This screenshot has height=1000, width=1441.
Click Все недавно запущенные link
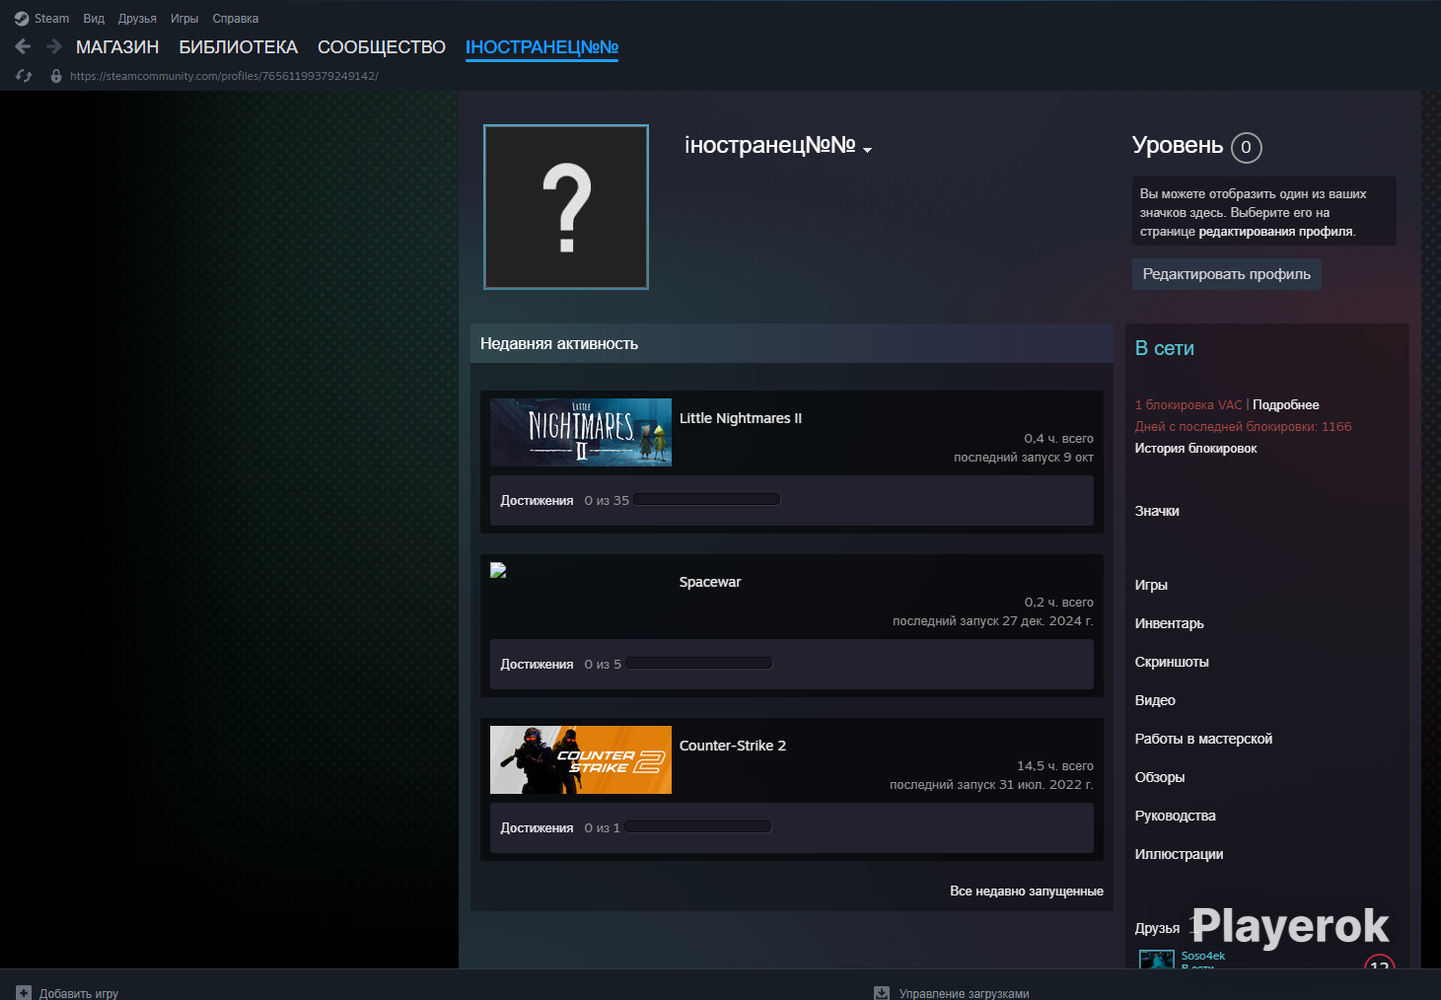(1027, 891)
